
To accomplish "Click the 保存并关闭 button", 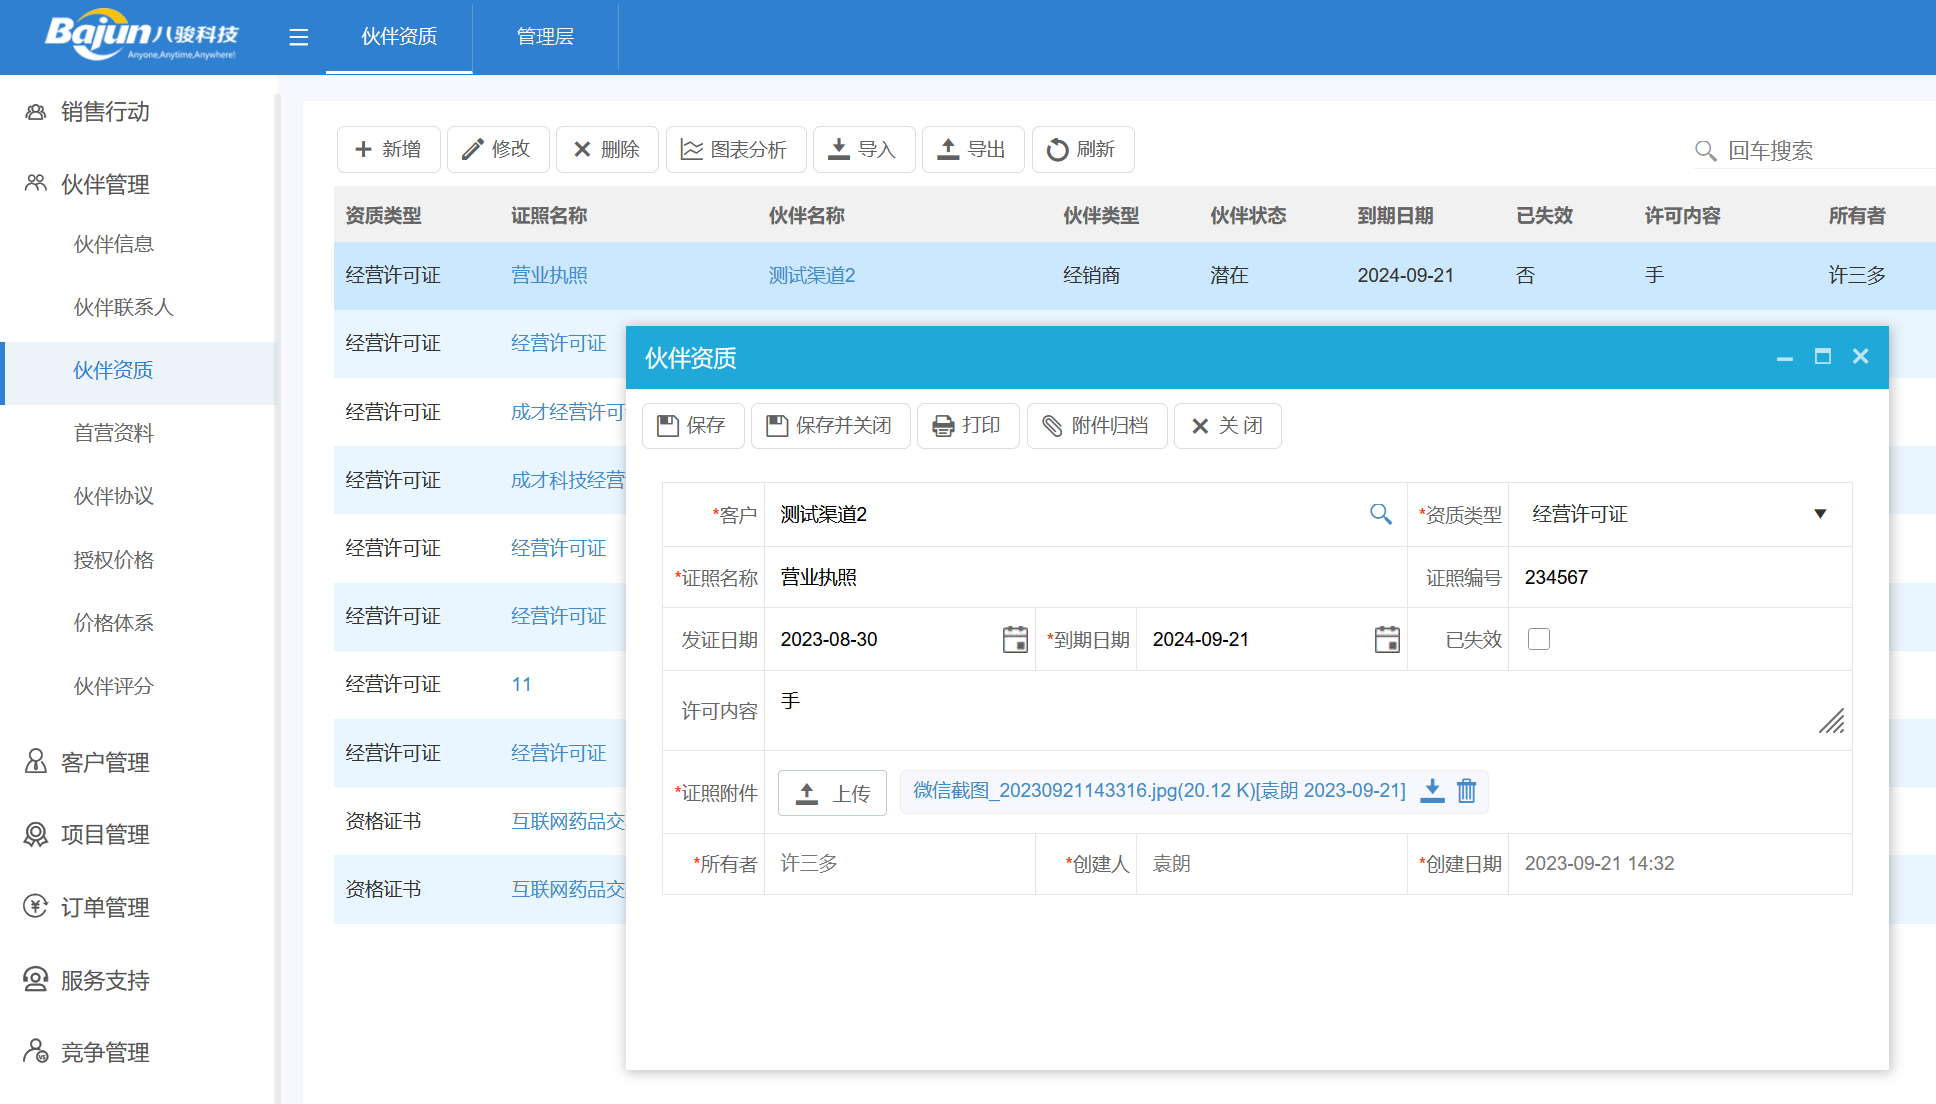I will [830, 426].
